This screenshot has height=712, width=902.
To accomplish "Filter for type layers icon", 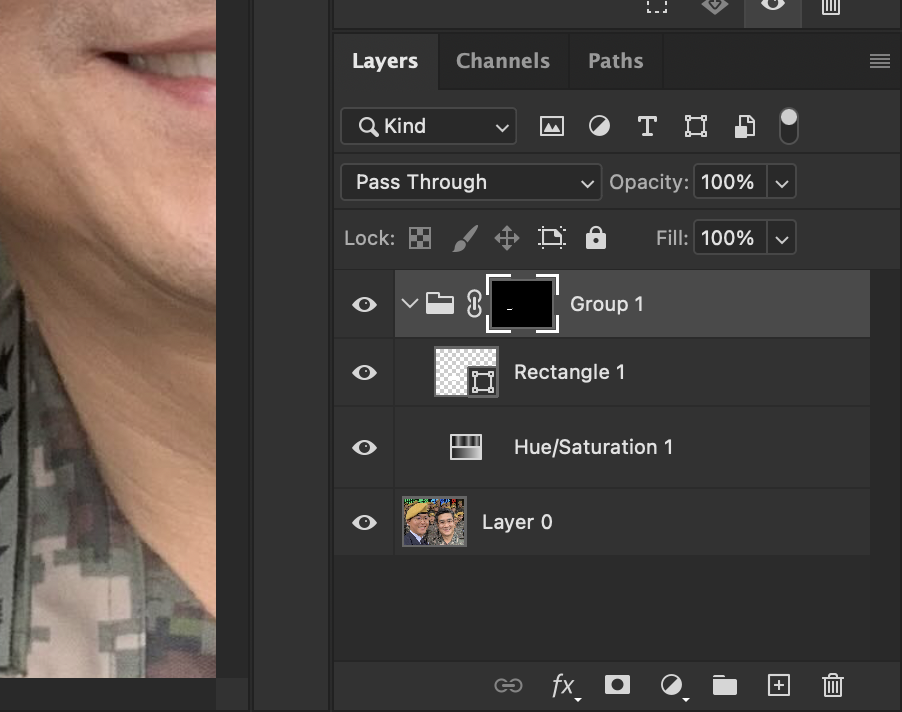I will (x=647, y=126).
